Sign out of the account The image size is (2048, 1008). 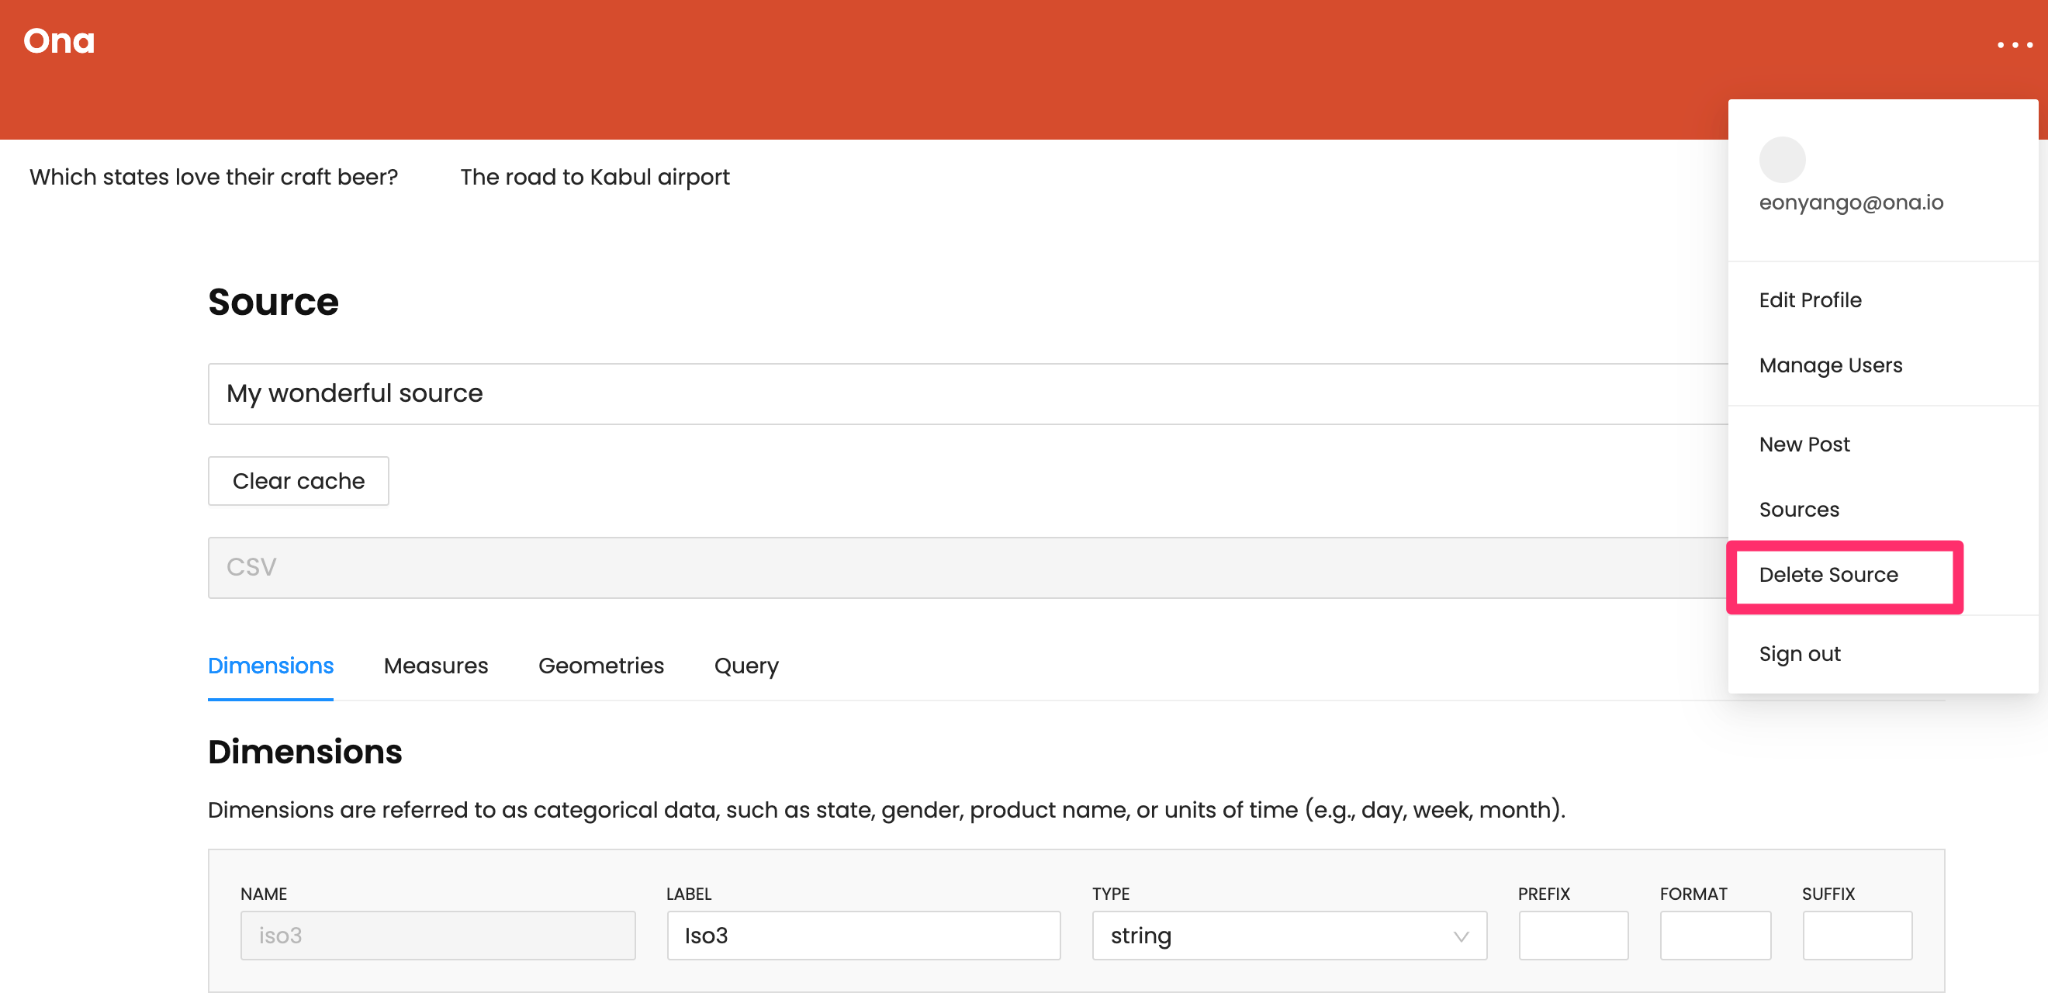click(x=1799, y=654)
